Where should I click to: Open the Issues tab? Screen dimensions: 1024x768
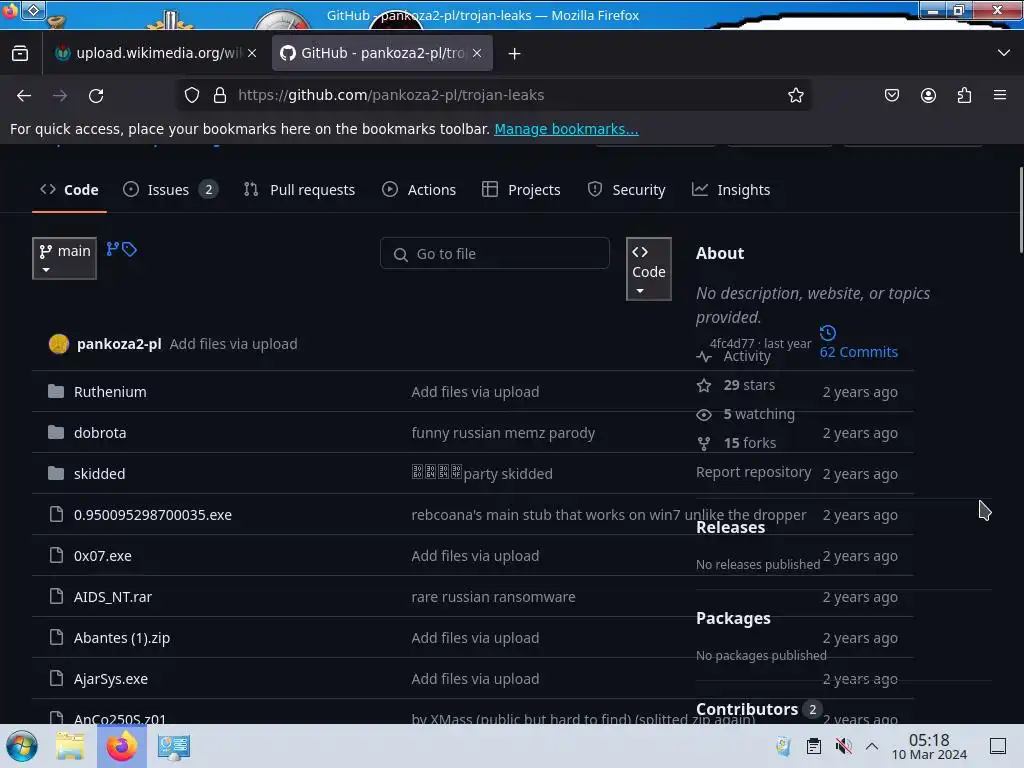point(170,190)
